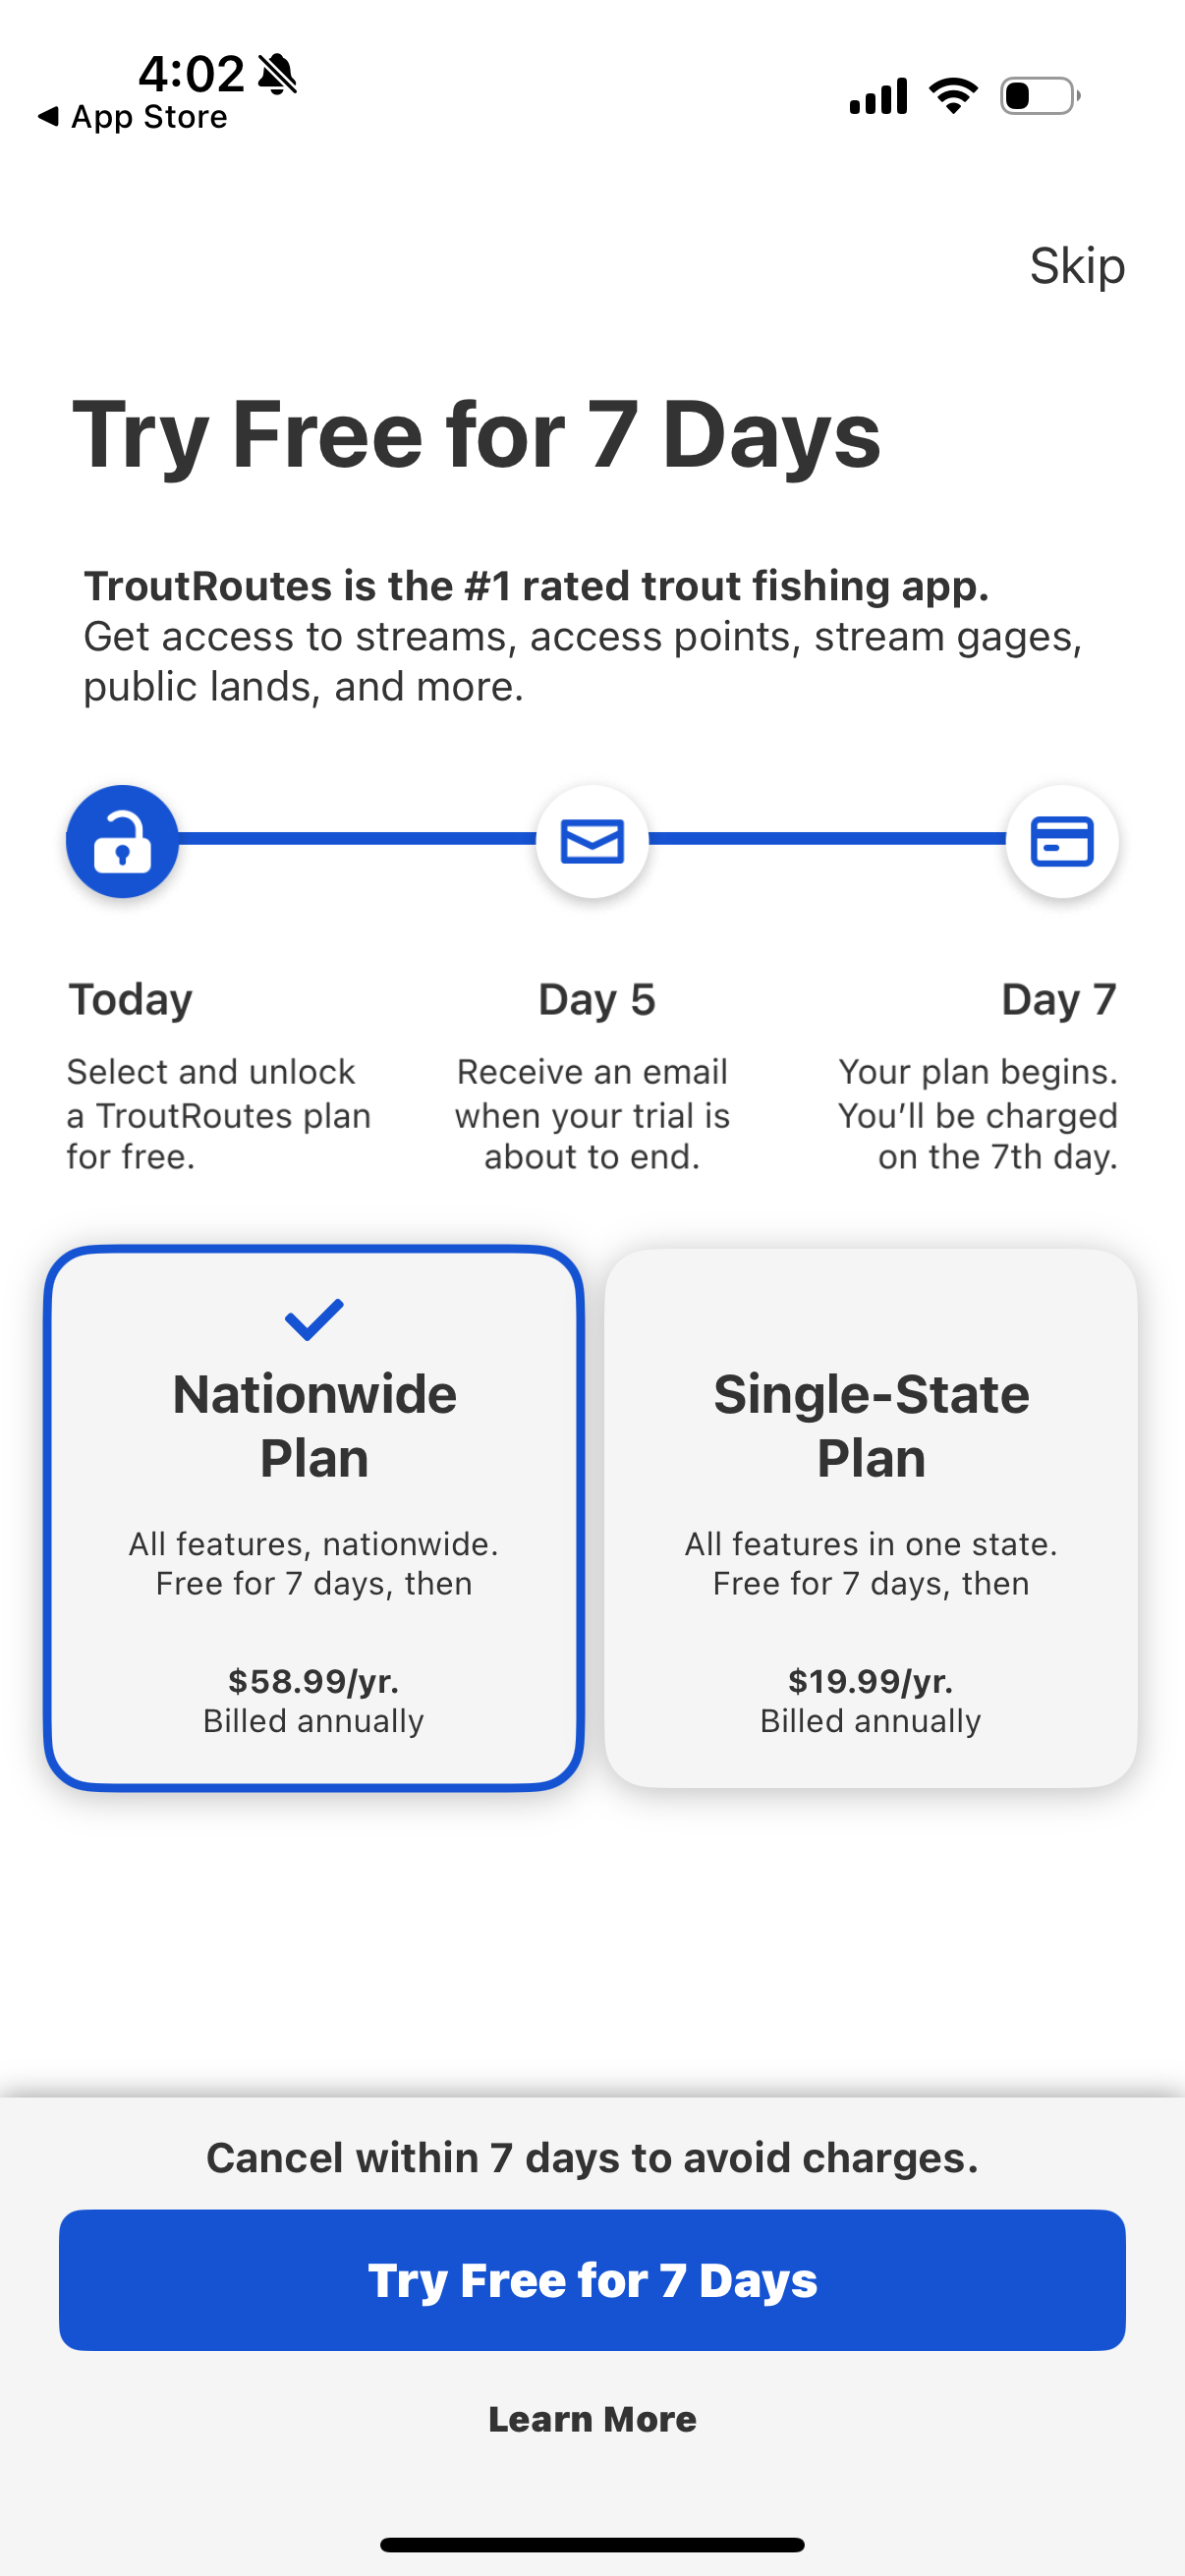Tap the battery indicator icon
The width and height of the screenshot is (1185, 2576).
tap(1039, 96)
